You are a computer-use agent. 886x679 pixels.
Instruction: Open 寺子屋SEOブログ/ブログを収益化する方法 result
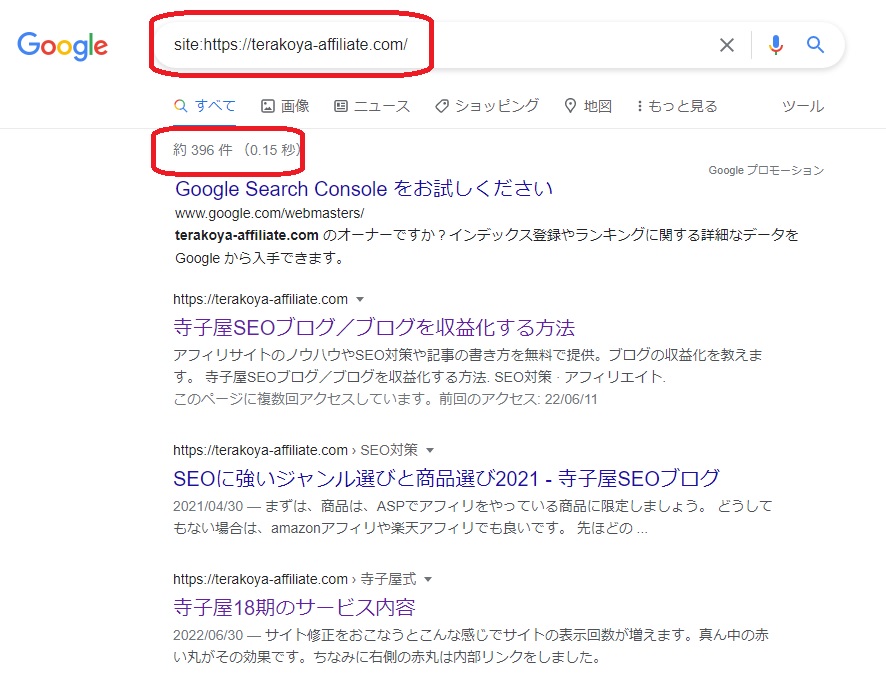[374, 328]
